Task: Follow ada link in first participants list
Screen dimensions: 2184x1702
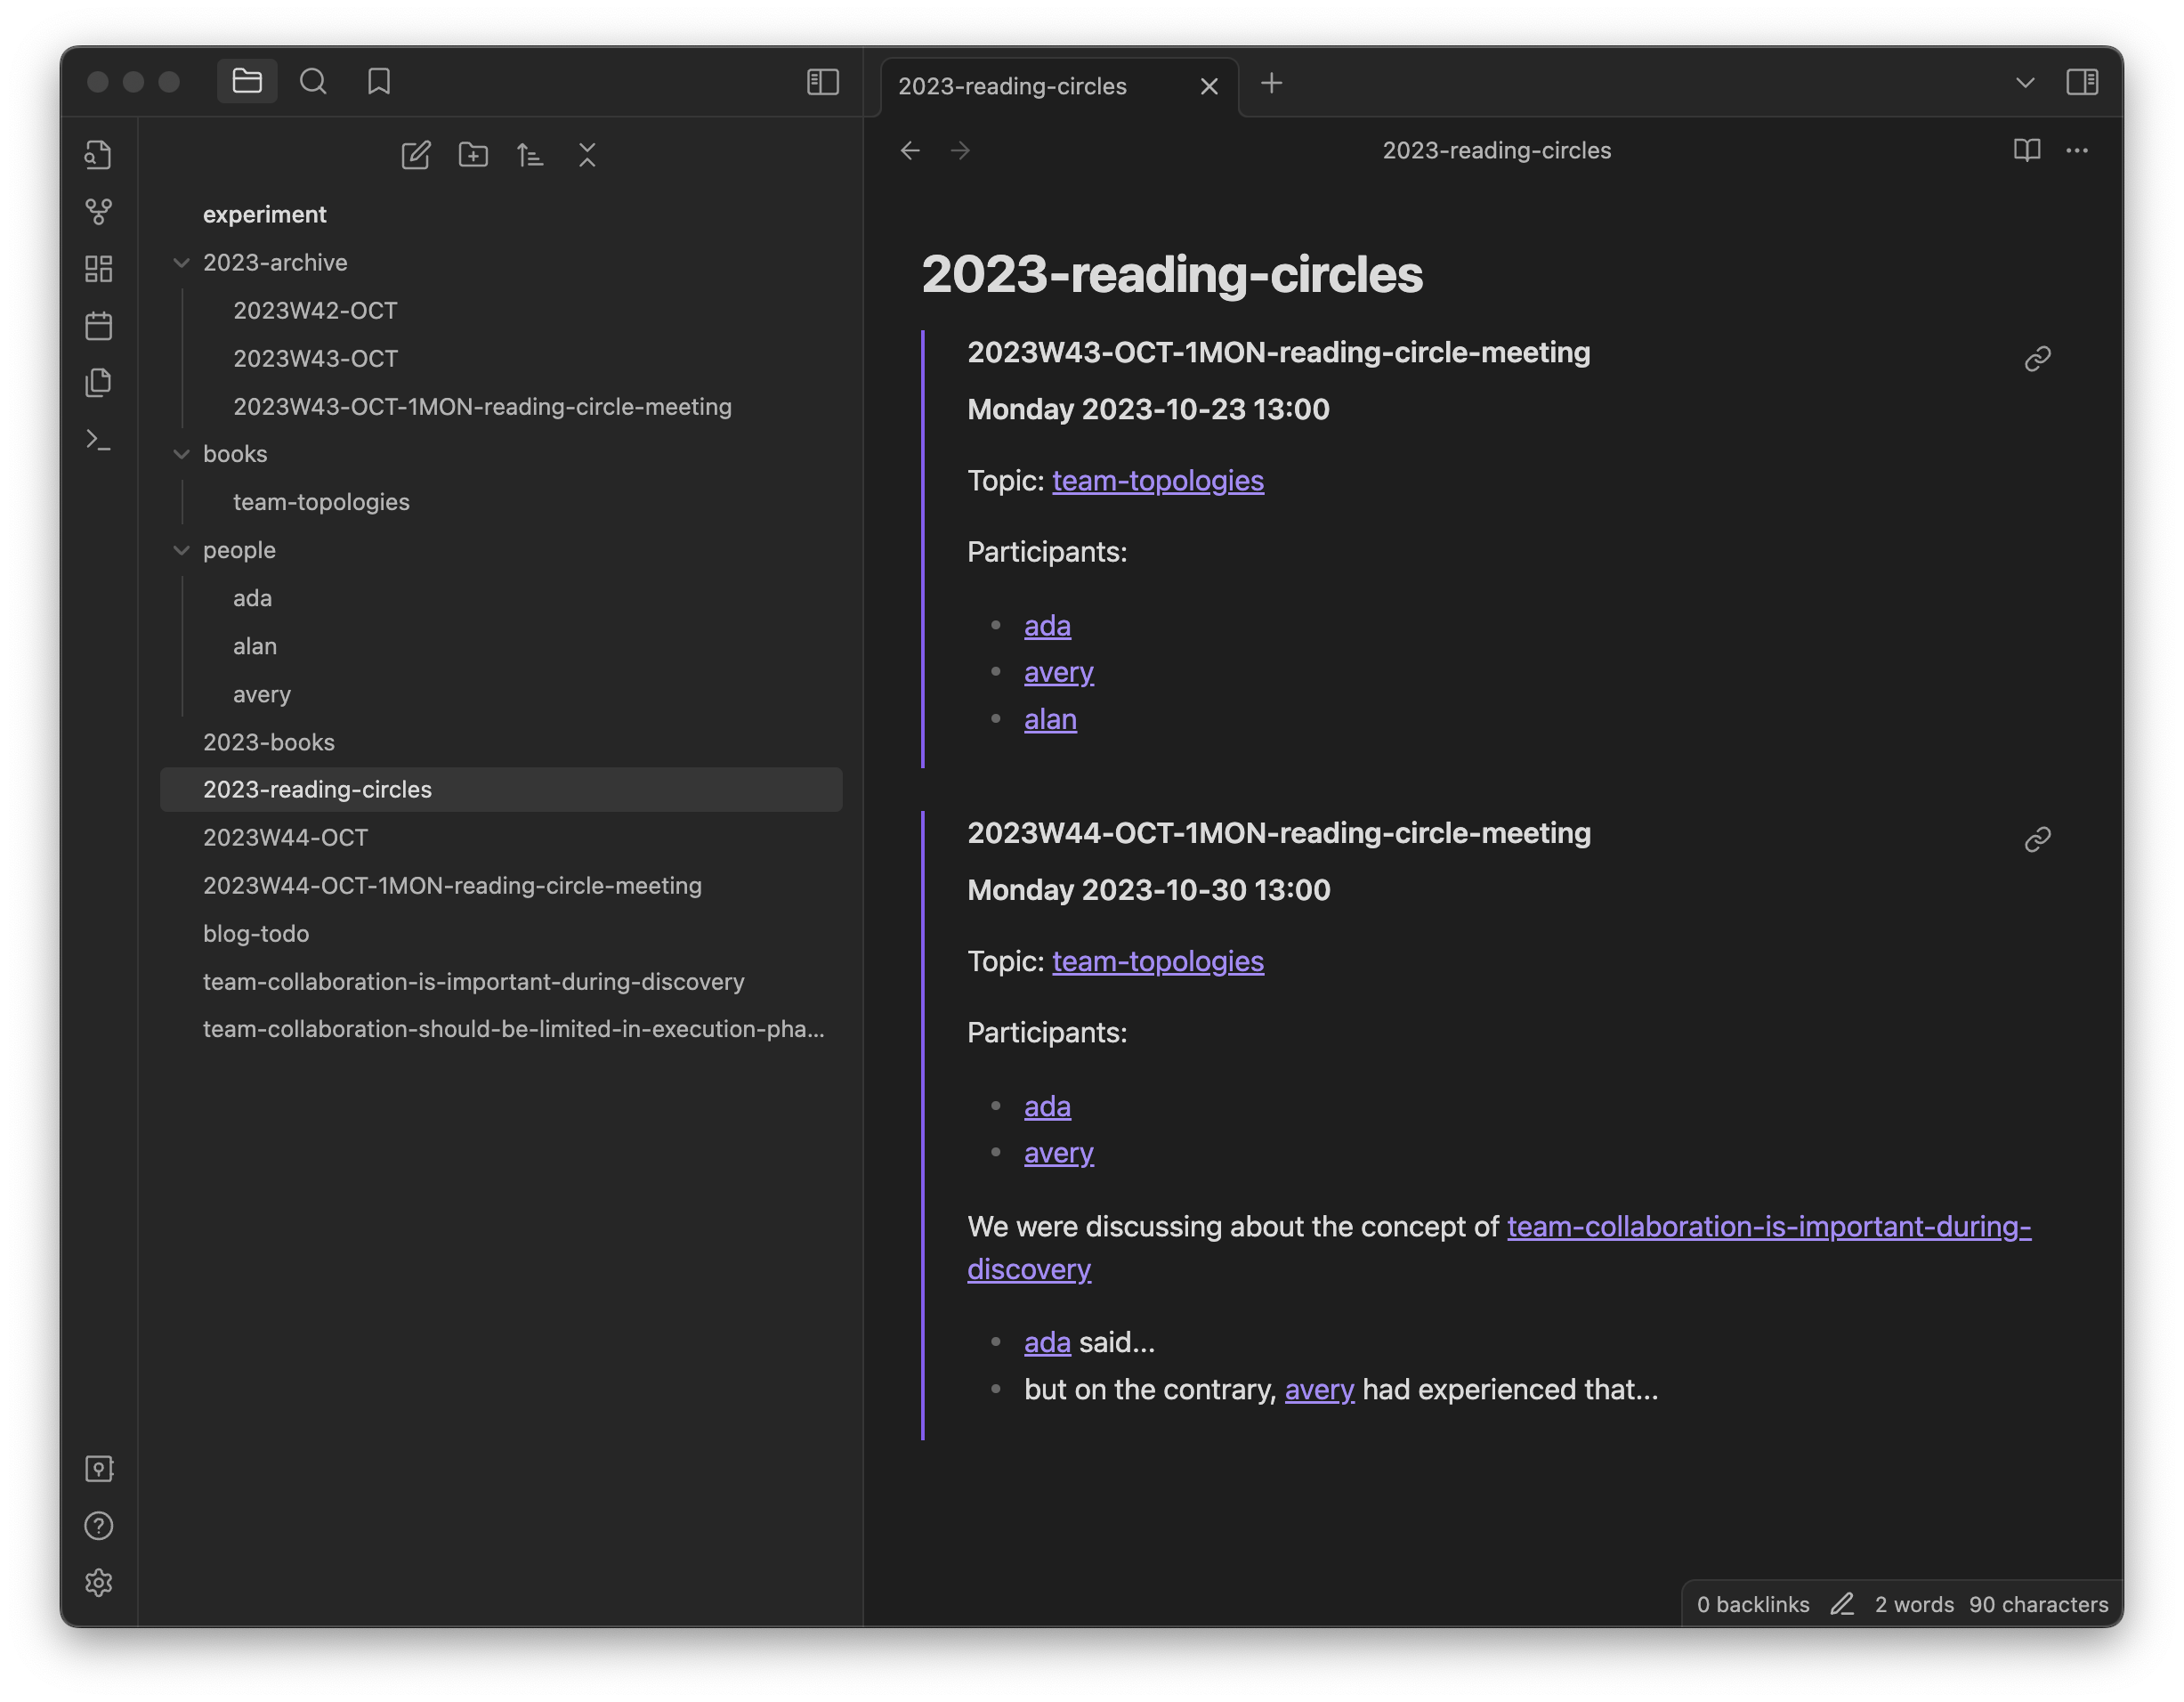Action: pos(1047,626)
